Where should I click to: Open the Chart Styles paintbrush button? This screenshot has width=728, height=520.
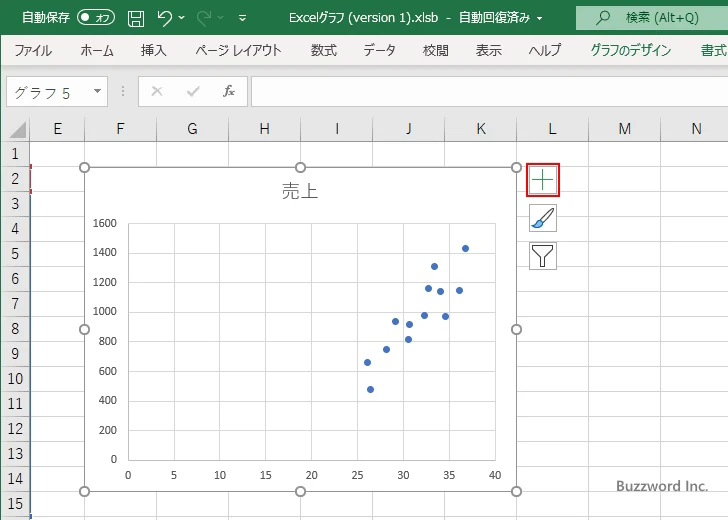[x=543, y=218]
